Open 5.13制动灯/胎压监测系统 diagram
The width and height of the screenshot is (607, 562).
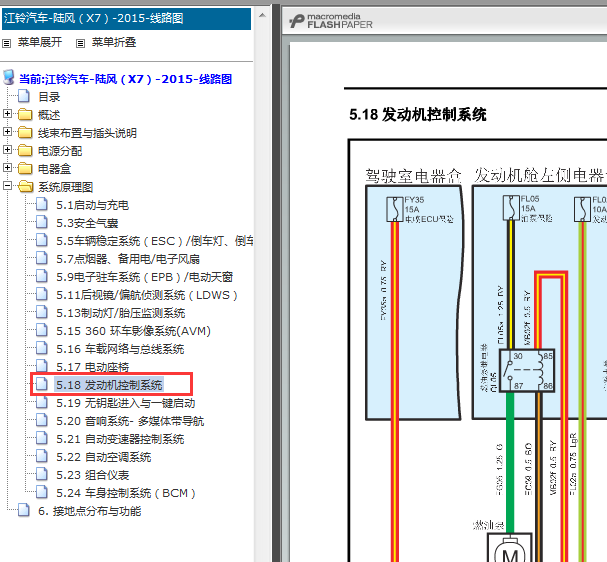coord(121,313)
